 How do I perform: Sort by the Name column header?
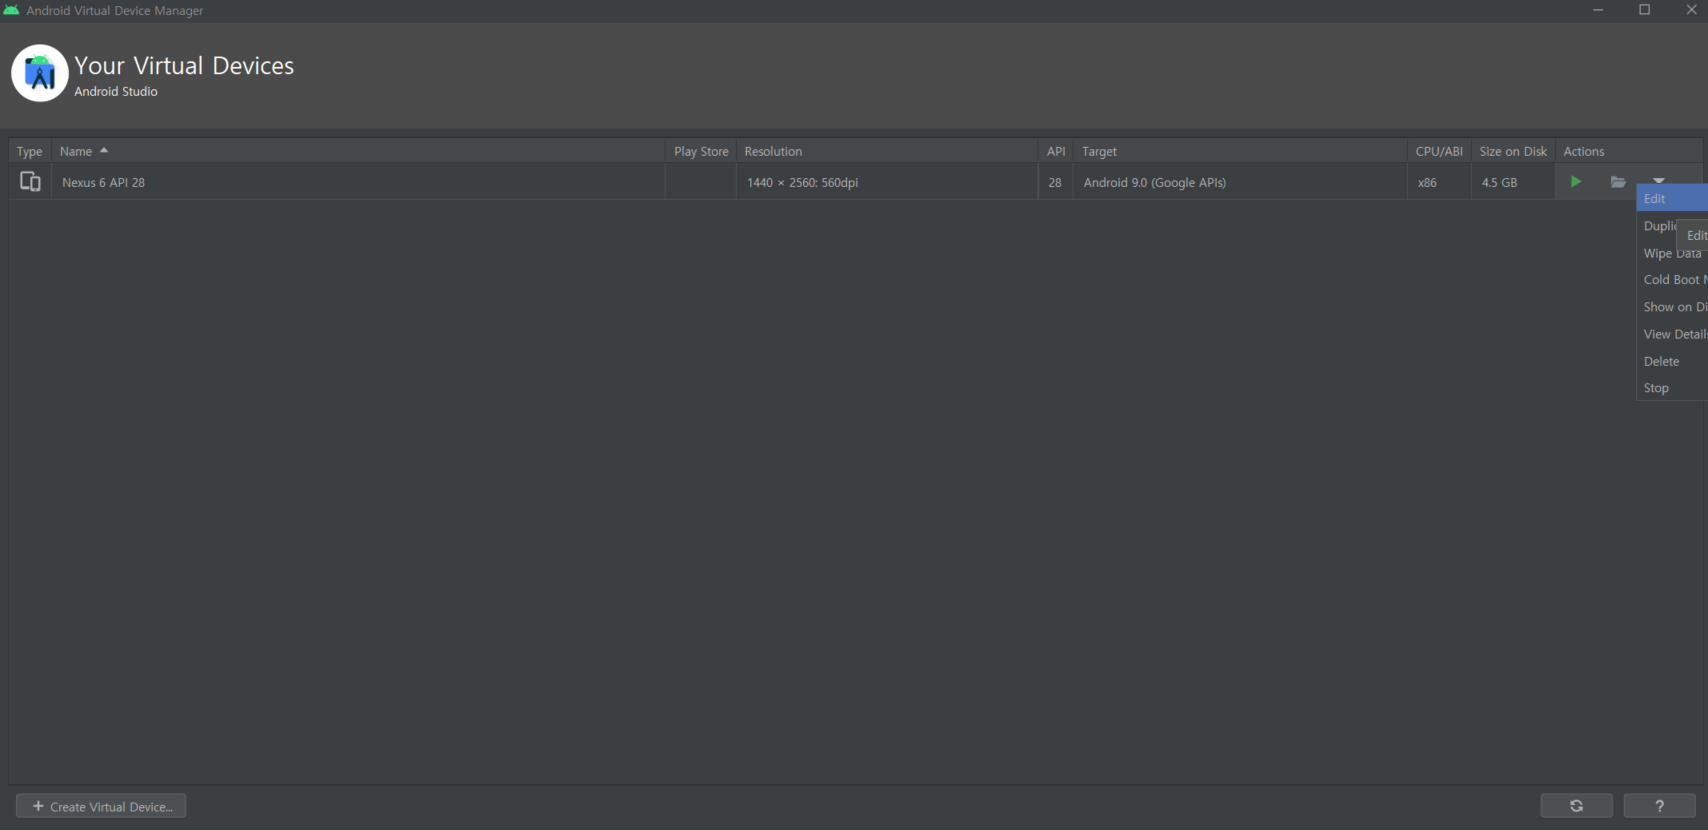point(358,151)
